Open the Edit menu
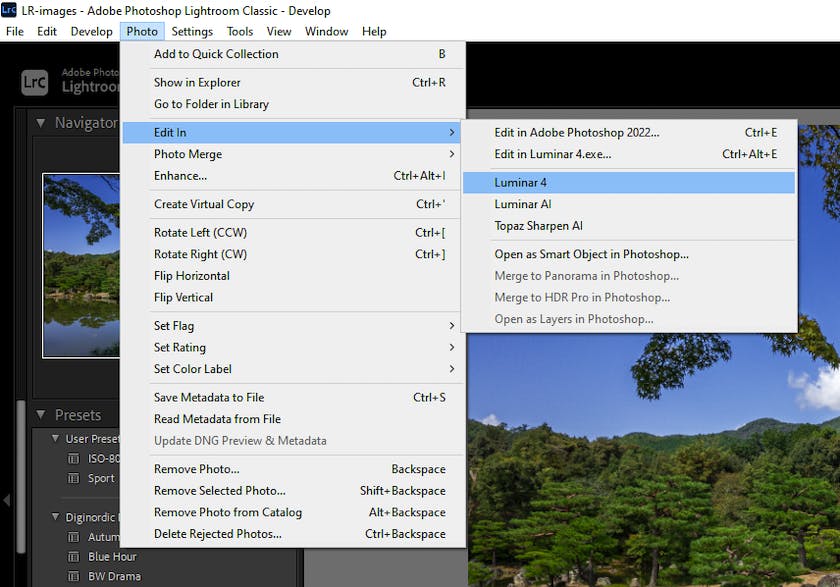Image resolution: width=840 pixels, height=587 pixels. click(47, 32)
